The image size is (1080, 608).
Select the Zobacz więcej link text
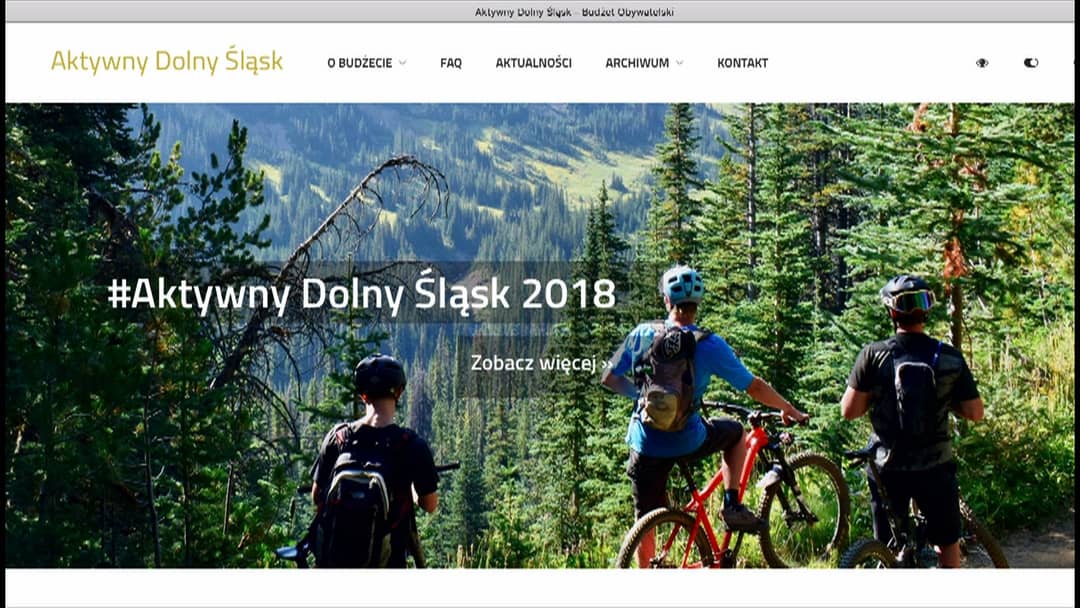click(x=534, y=363)
